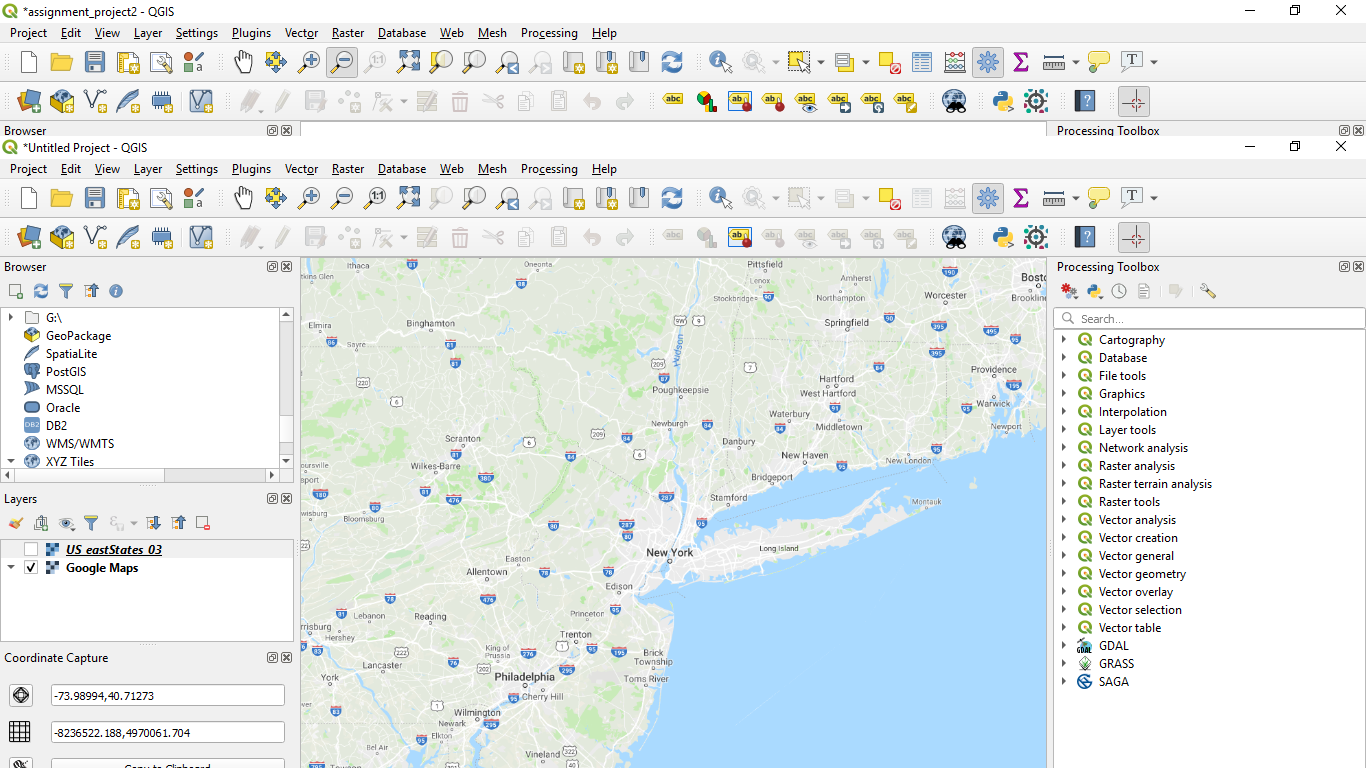Click New SpatiaLite Layer feather icon in Untitled Project toolbar
Screen dimensions: 1366x768
(128, 238)
